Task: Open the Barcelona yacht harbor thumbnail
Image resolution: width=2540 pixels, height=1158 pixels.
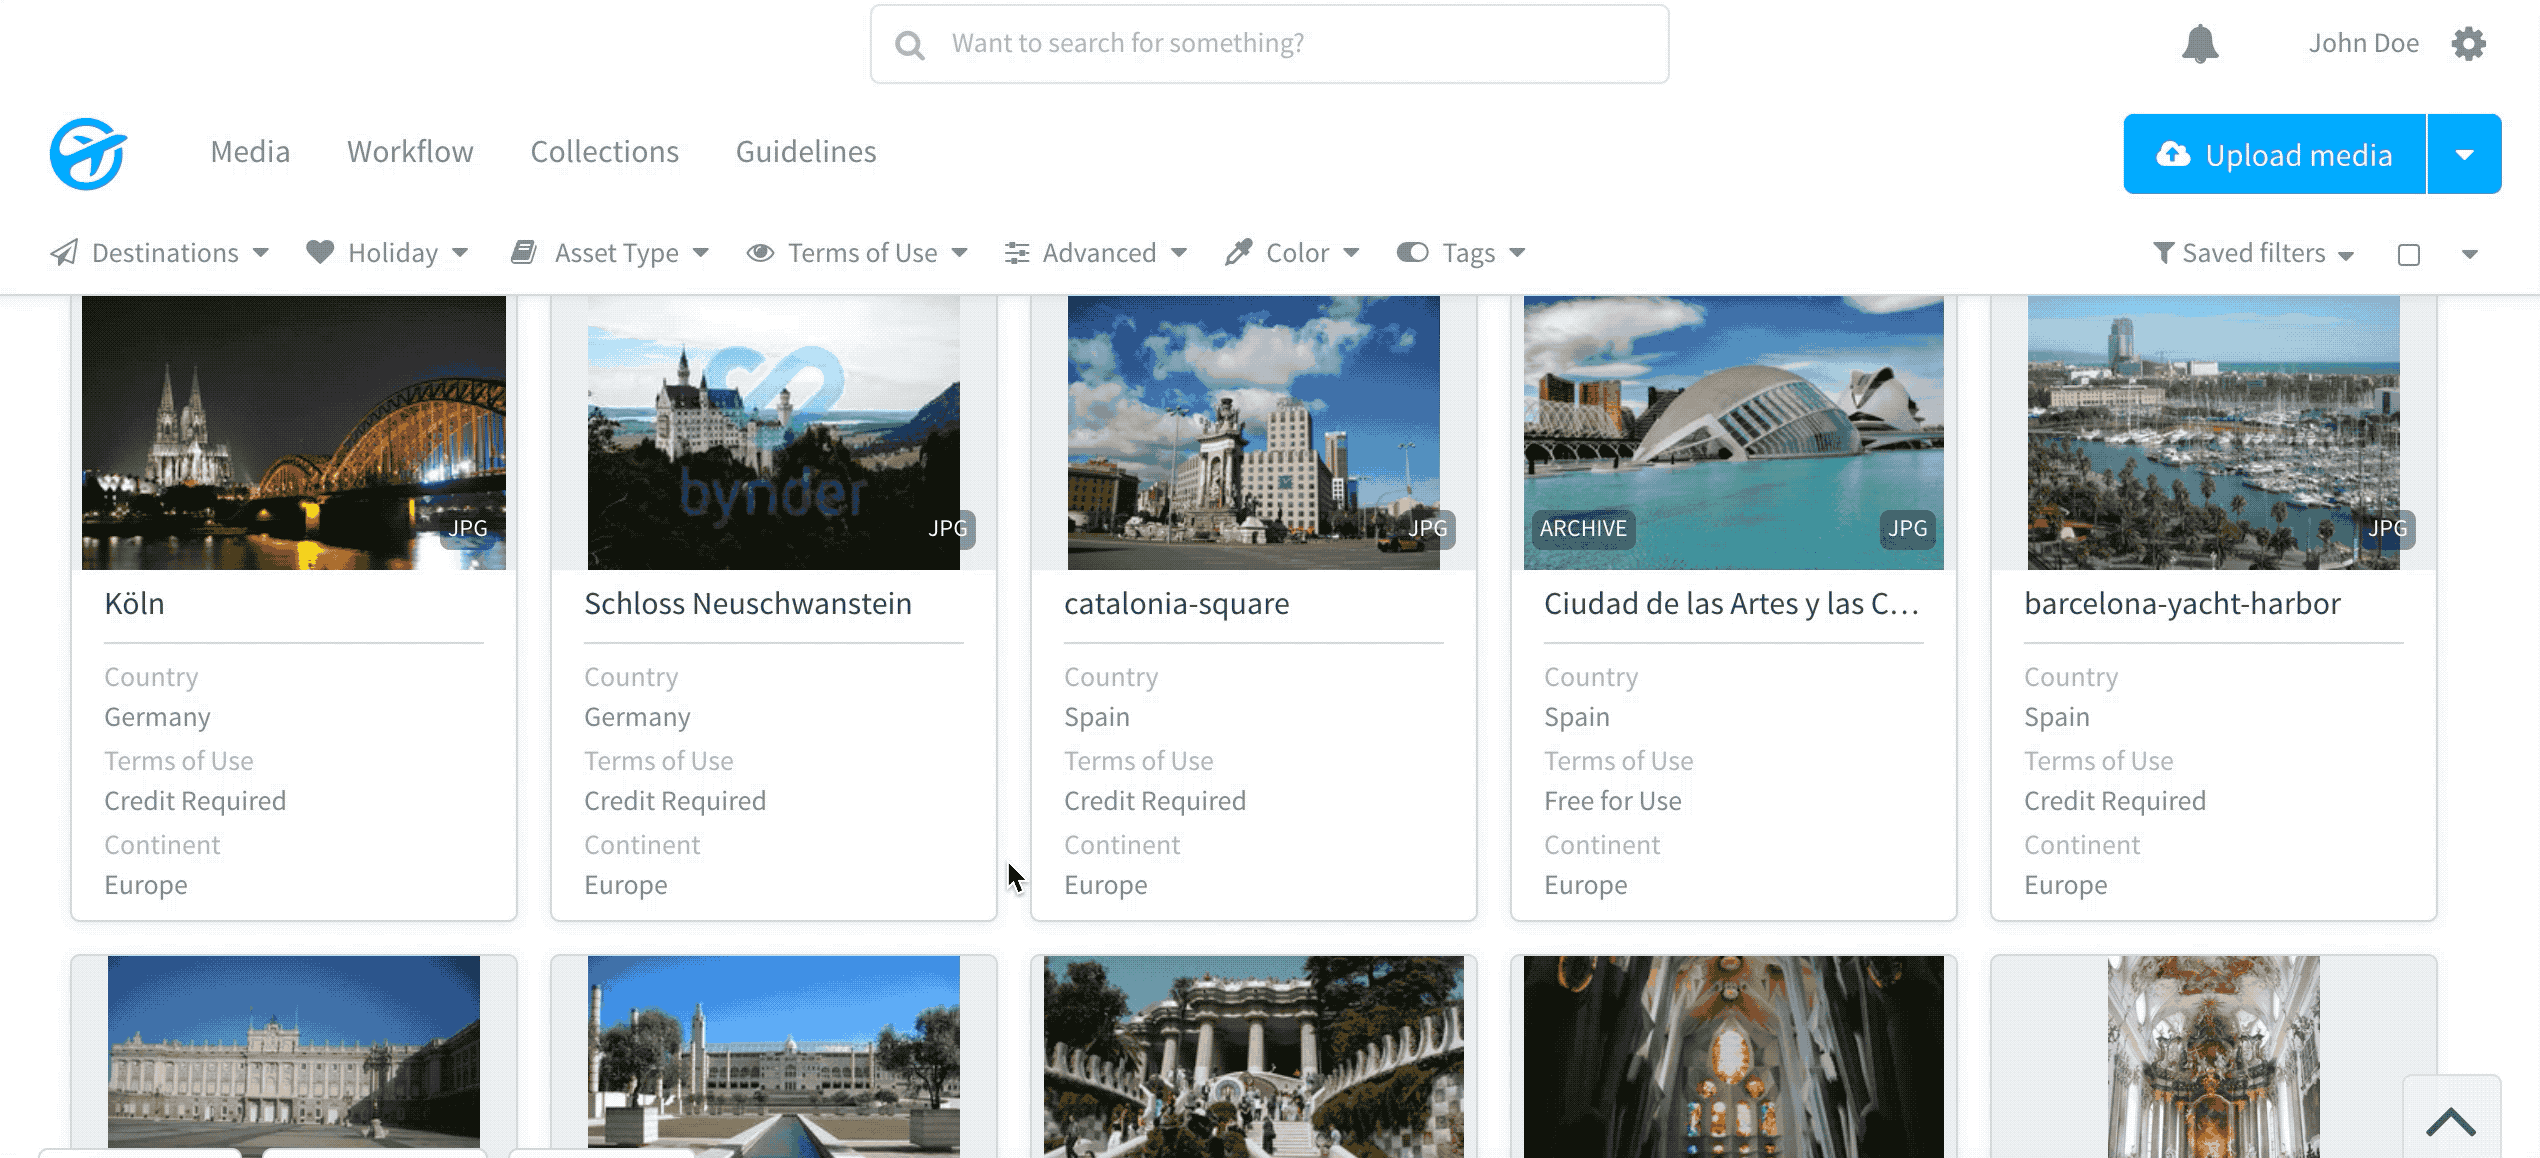Action: tap(2214, 432)
